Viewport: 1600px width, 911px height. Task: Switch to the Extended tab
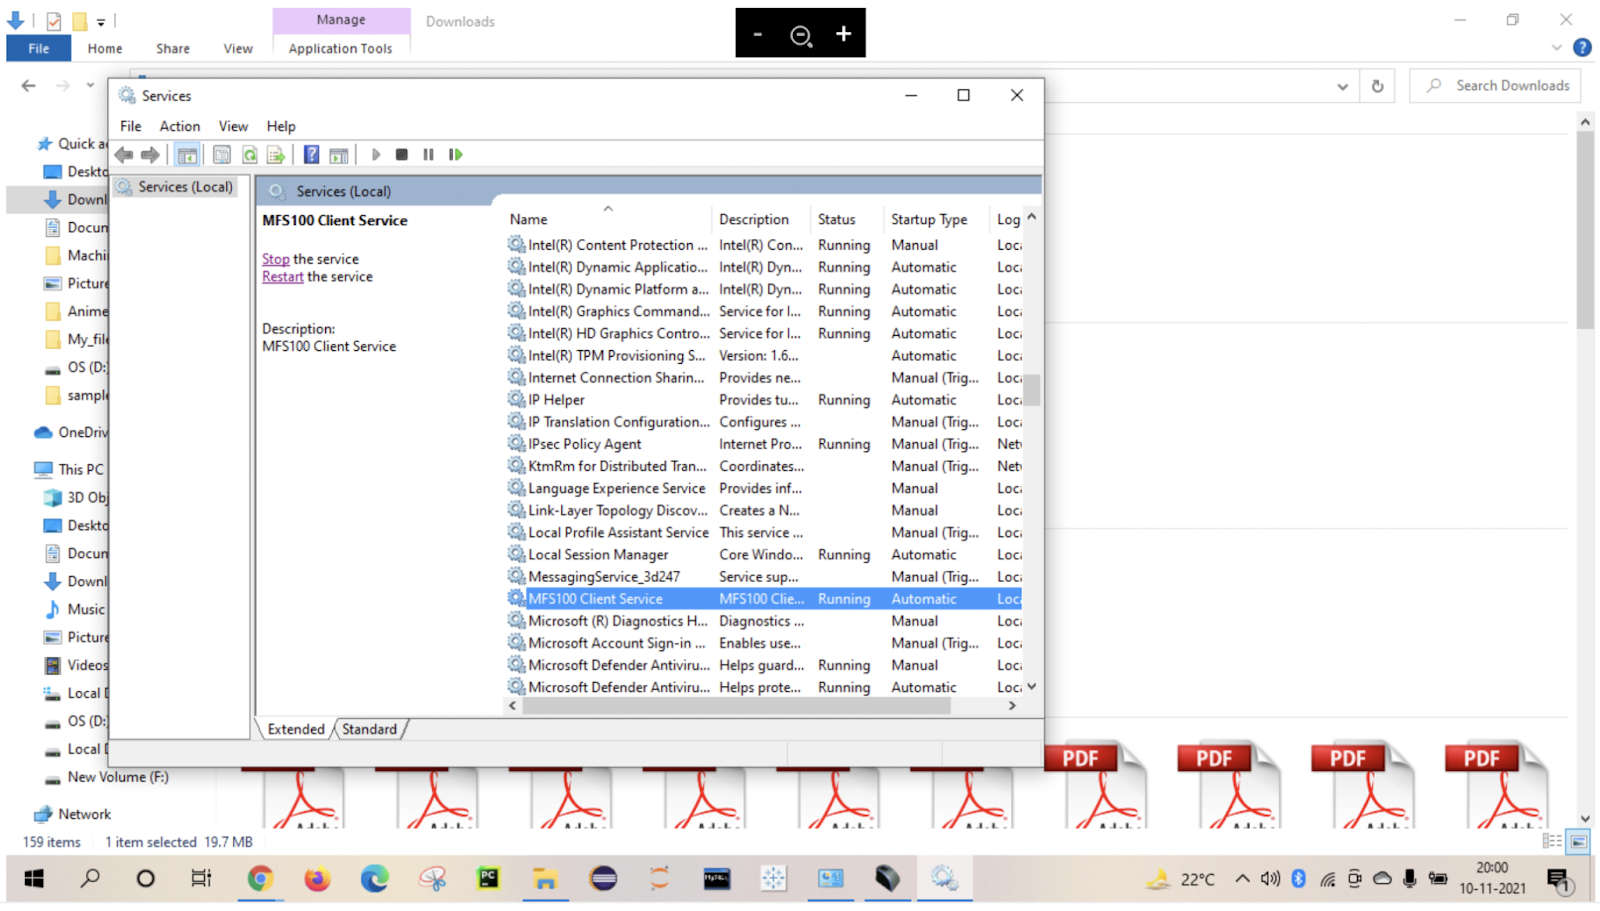pos(296,729)
